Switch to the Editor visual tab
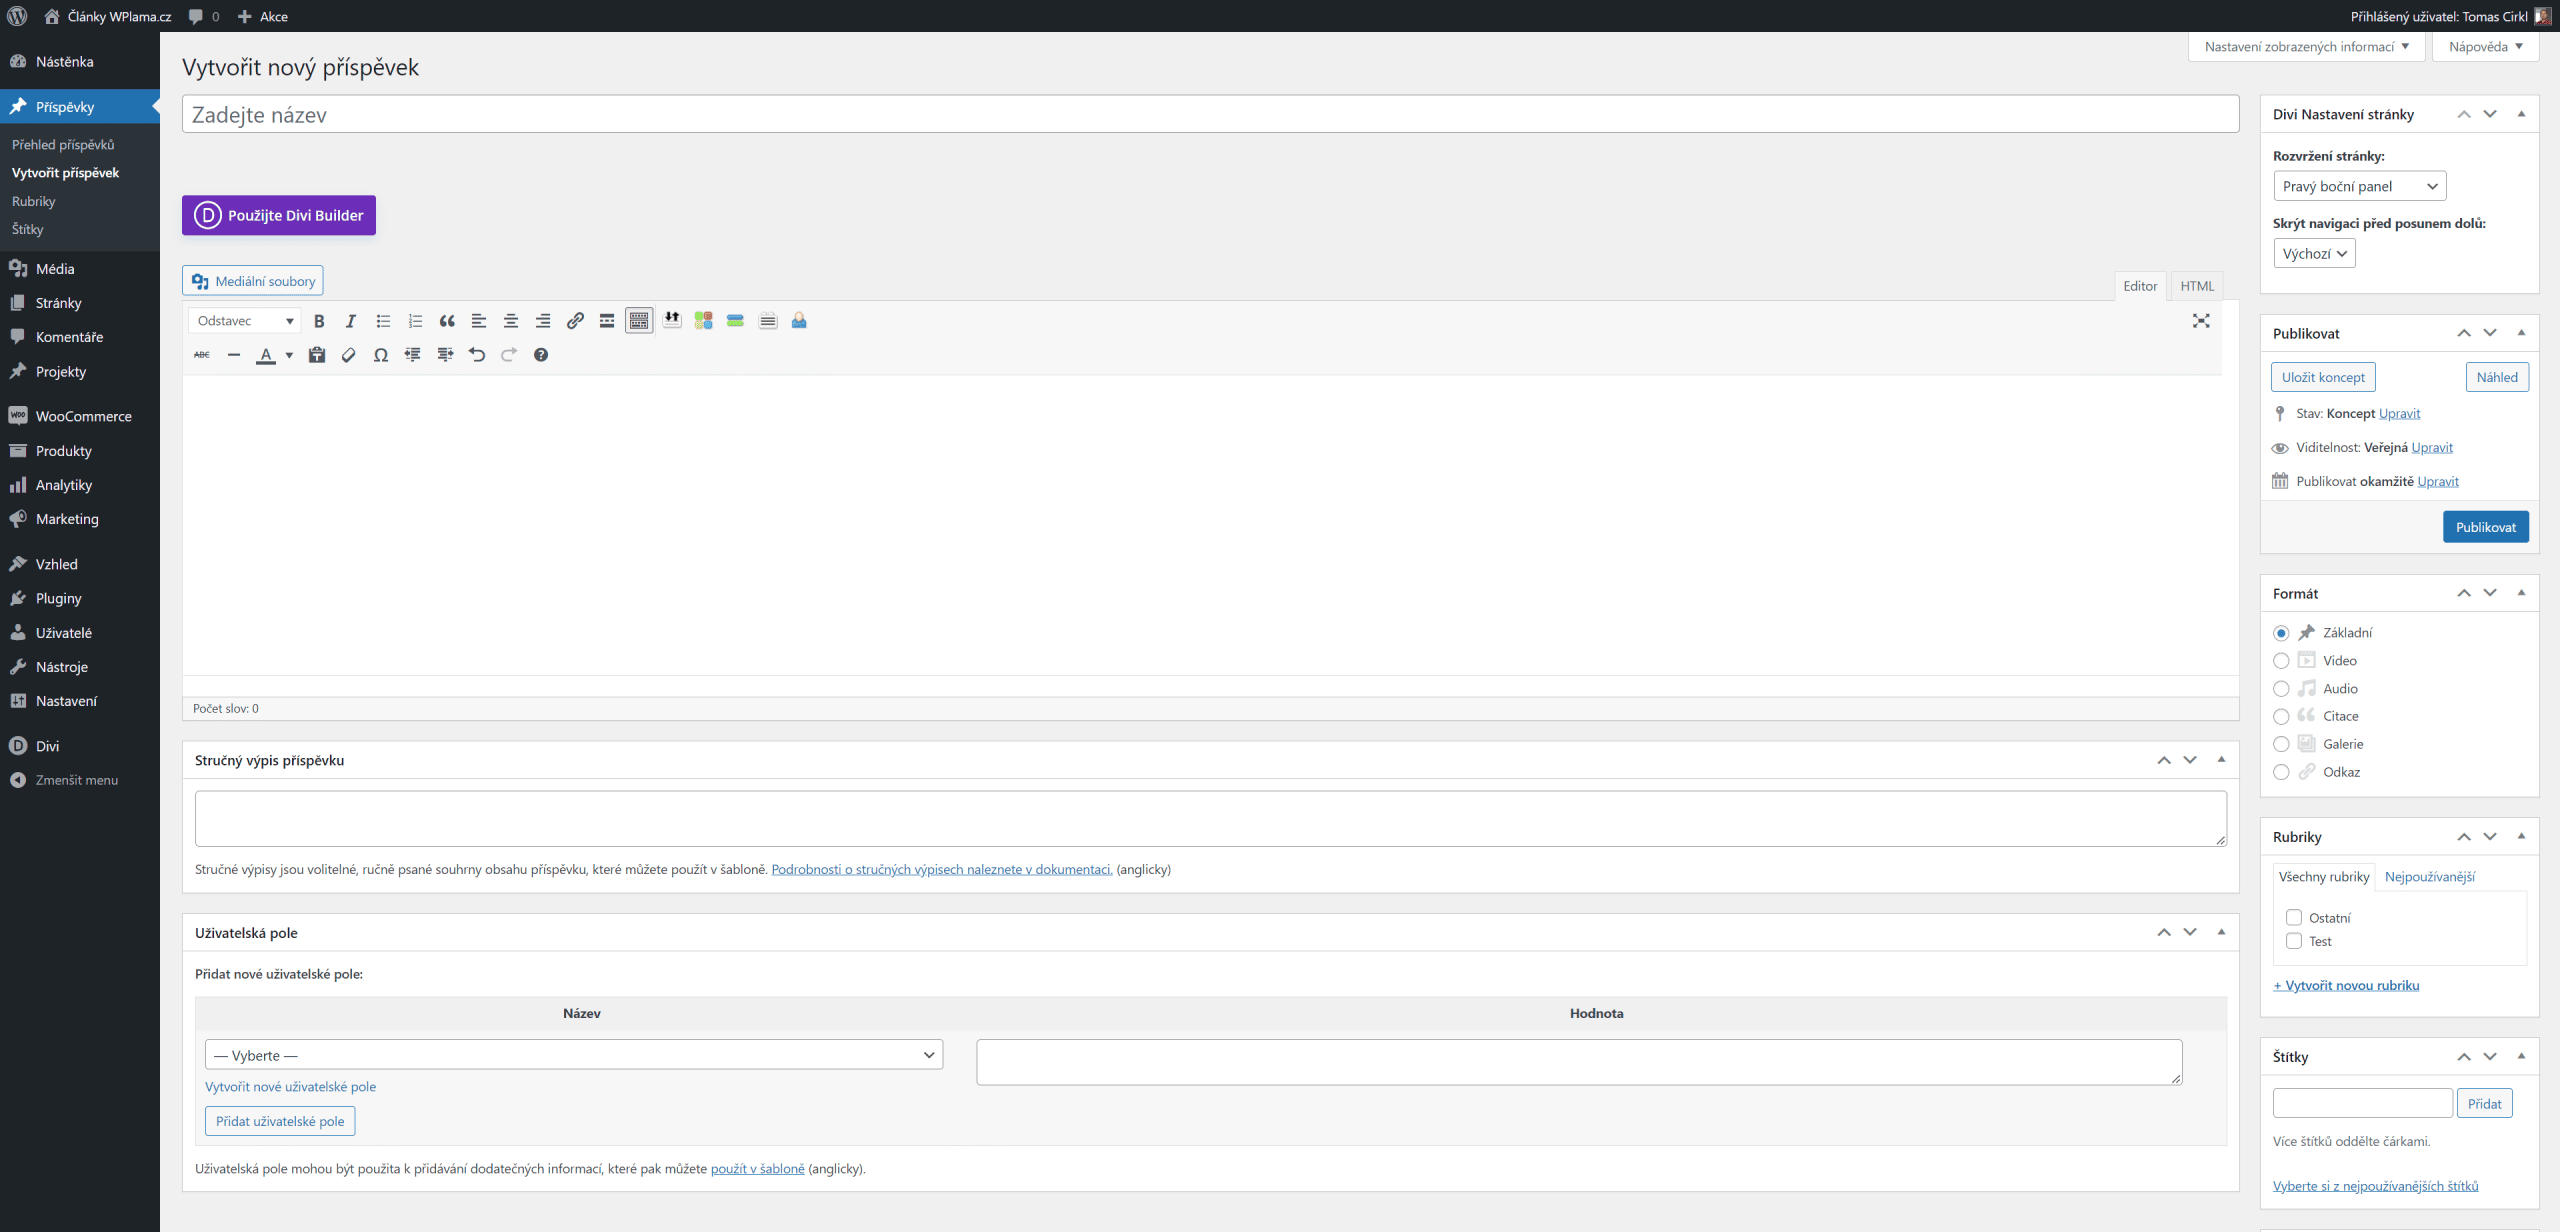The image size is (2560, 1232). (2140, 286)
